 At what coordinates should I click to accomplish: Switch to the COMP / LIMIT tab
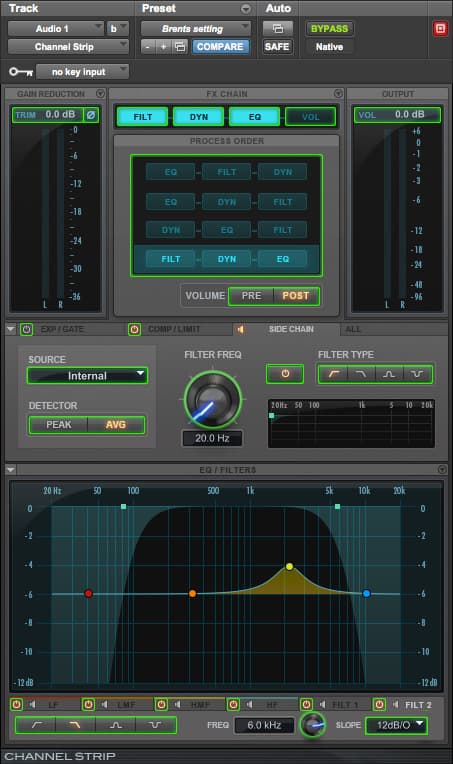point(174,329)
